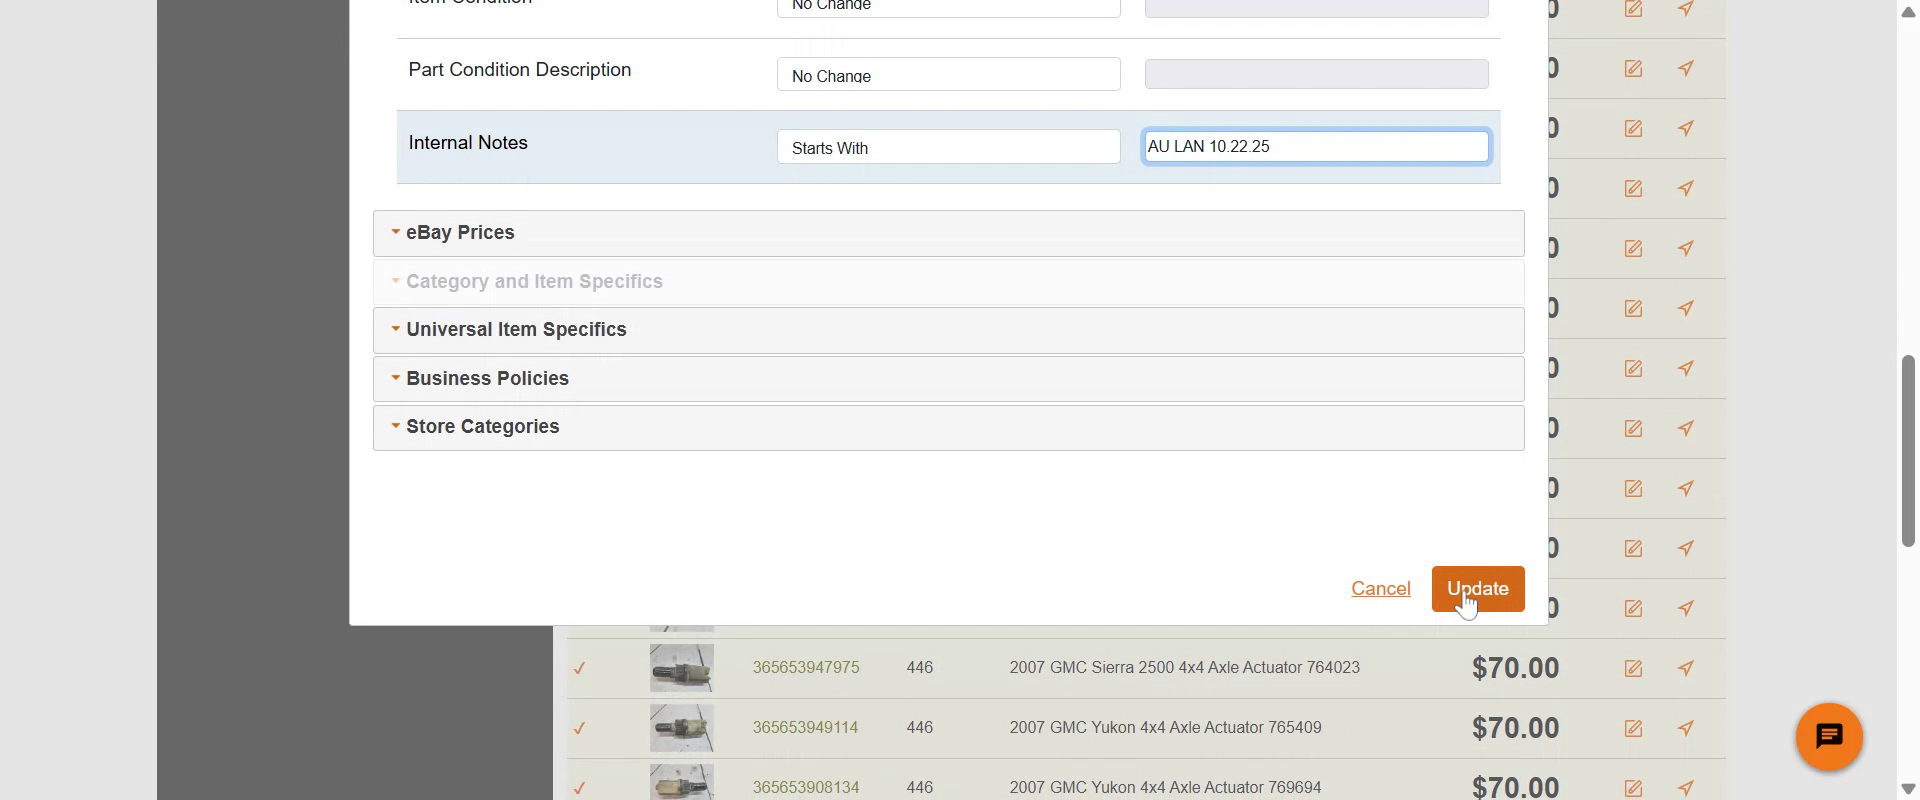
Task: Click '446' value in Actuator 765409 row
Action: 920,728
